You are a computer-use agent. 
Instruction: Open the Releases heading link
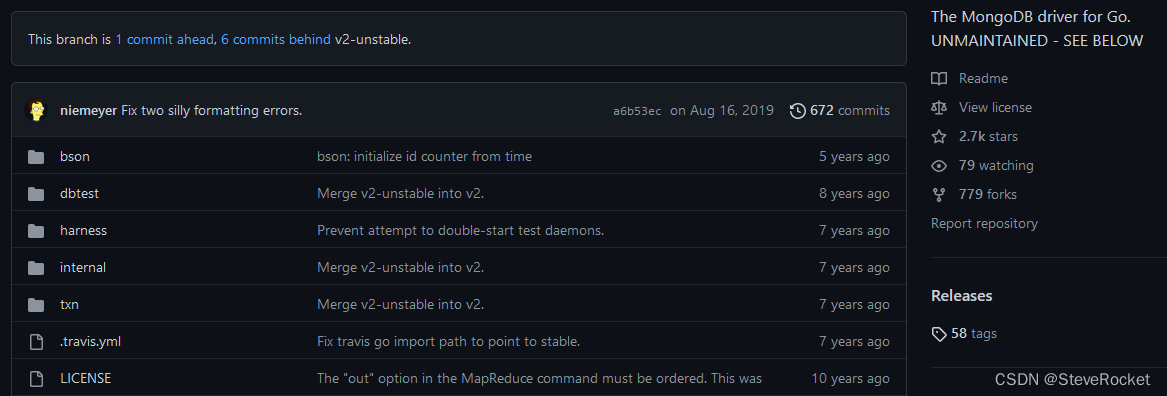coord(962,296)
